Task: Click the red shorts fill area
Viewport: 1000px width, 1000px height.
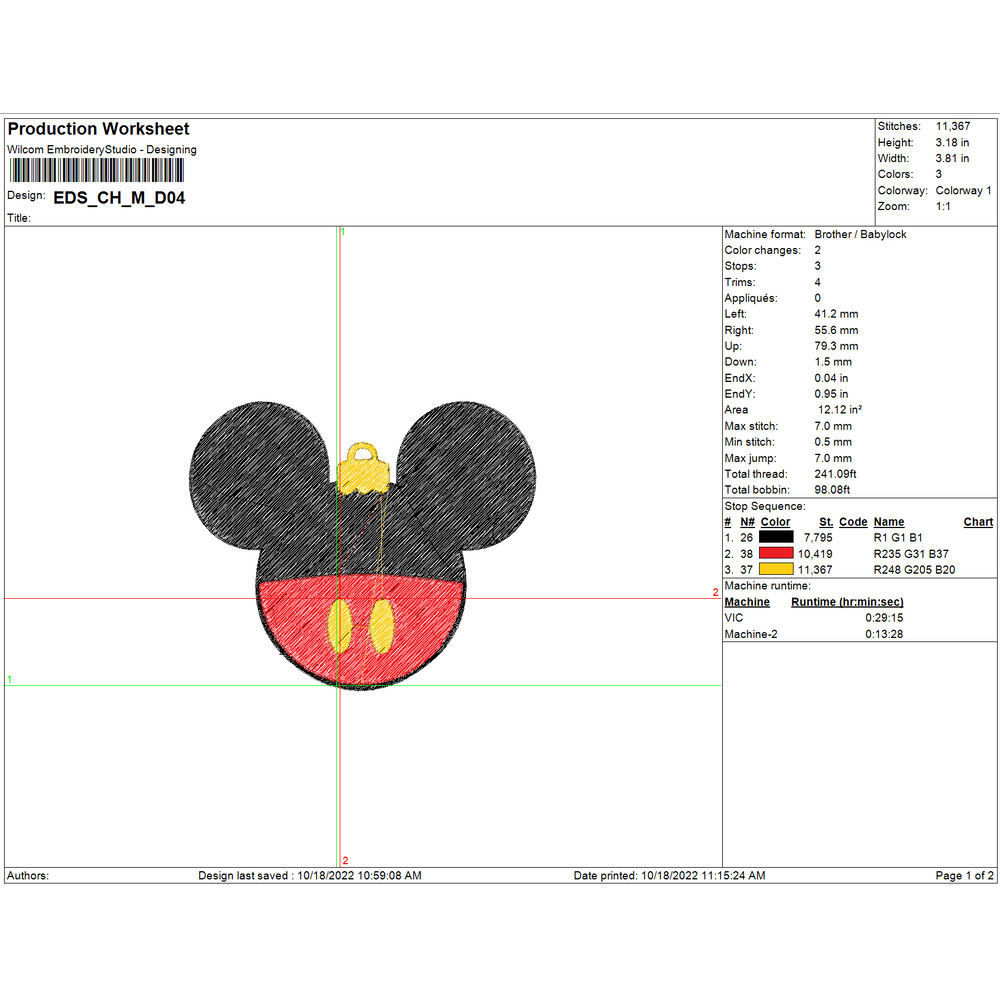Action: coord(300,620)
